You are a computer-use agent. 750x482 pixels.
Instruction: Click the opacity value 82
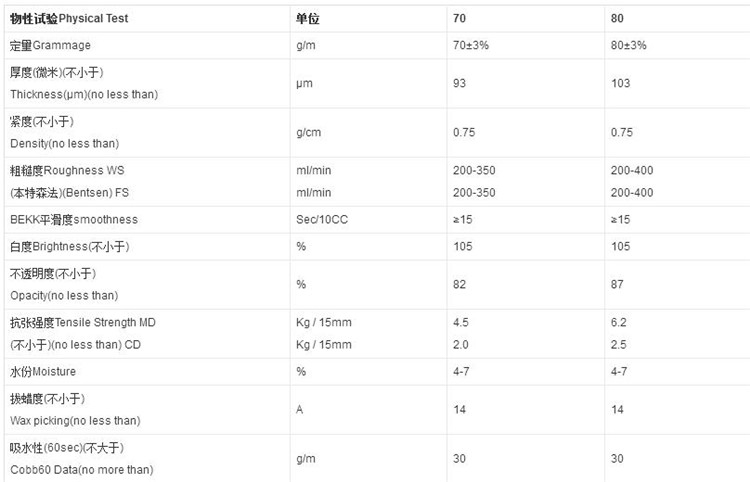tap(460, 284)
